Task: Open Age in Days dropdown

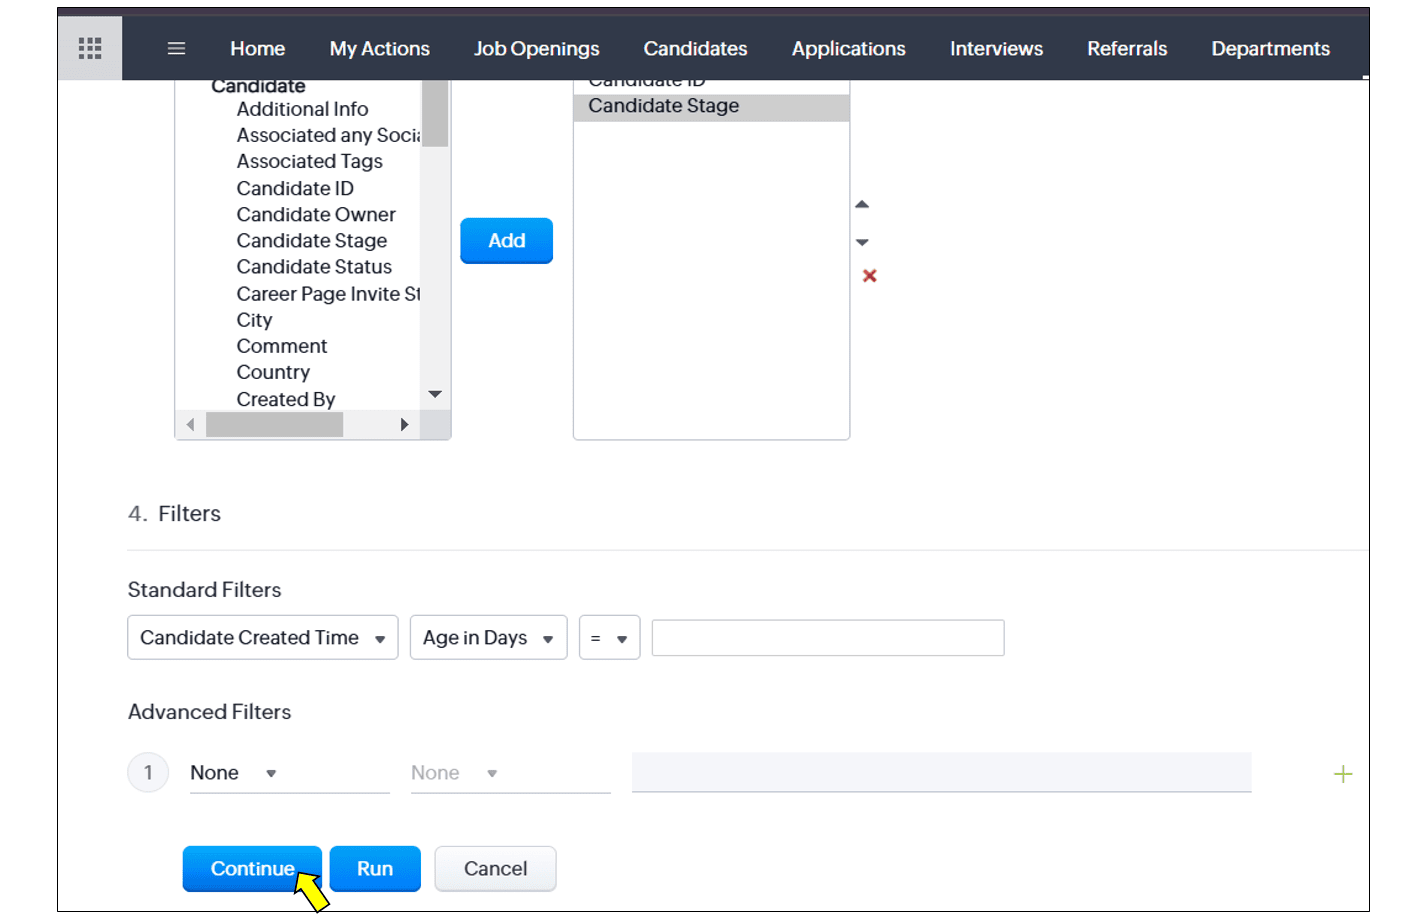Action: click(488, 638)
